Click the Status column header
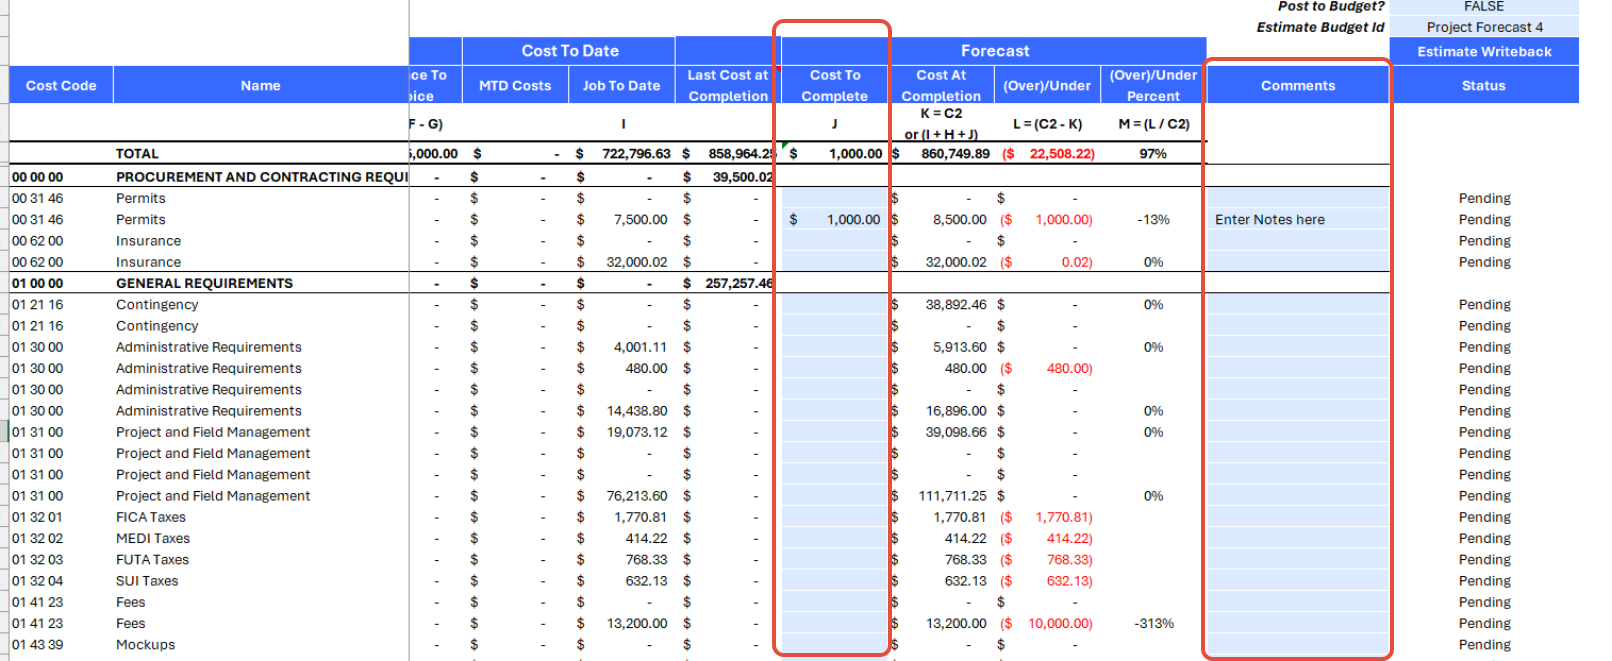Viewport: 1612px width, 661px height. (x=1483, y=86)
